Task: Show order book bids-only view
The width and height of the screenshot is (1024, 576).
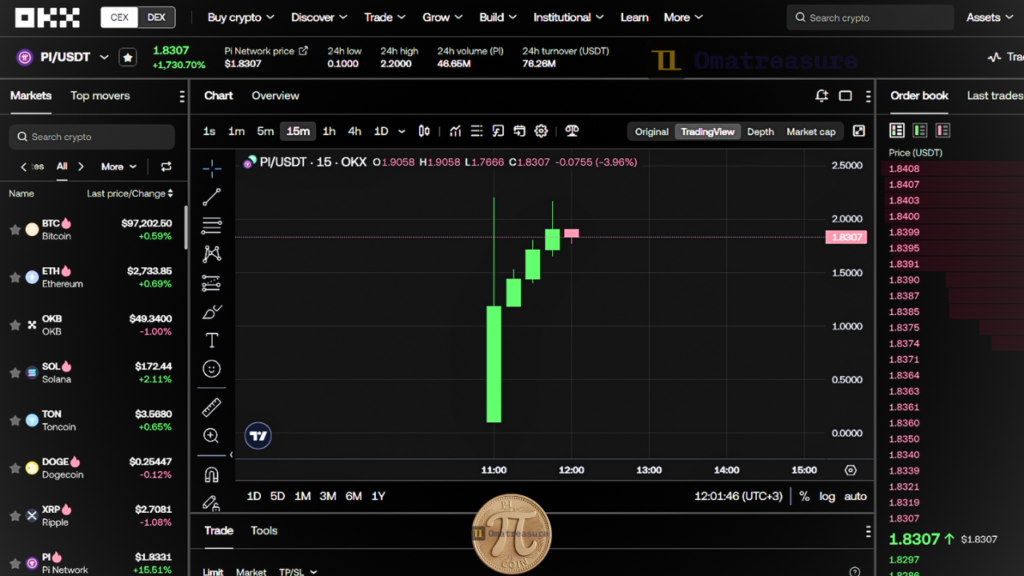Action: [920, 131]
